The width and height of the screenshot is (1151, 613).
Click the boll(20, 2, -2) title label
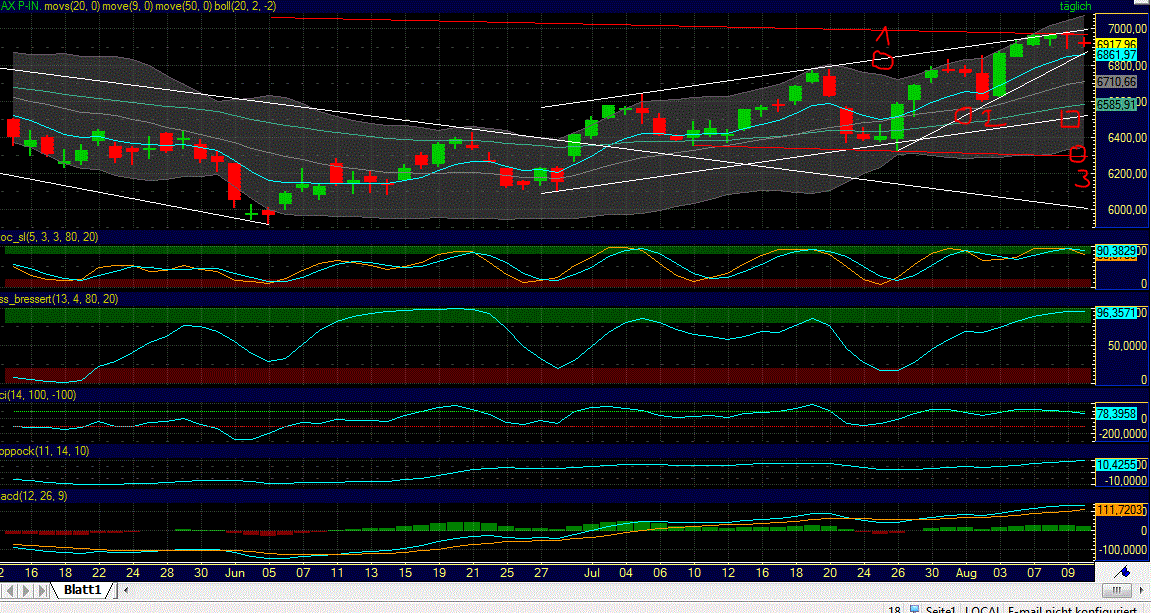[243, 5]
